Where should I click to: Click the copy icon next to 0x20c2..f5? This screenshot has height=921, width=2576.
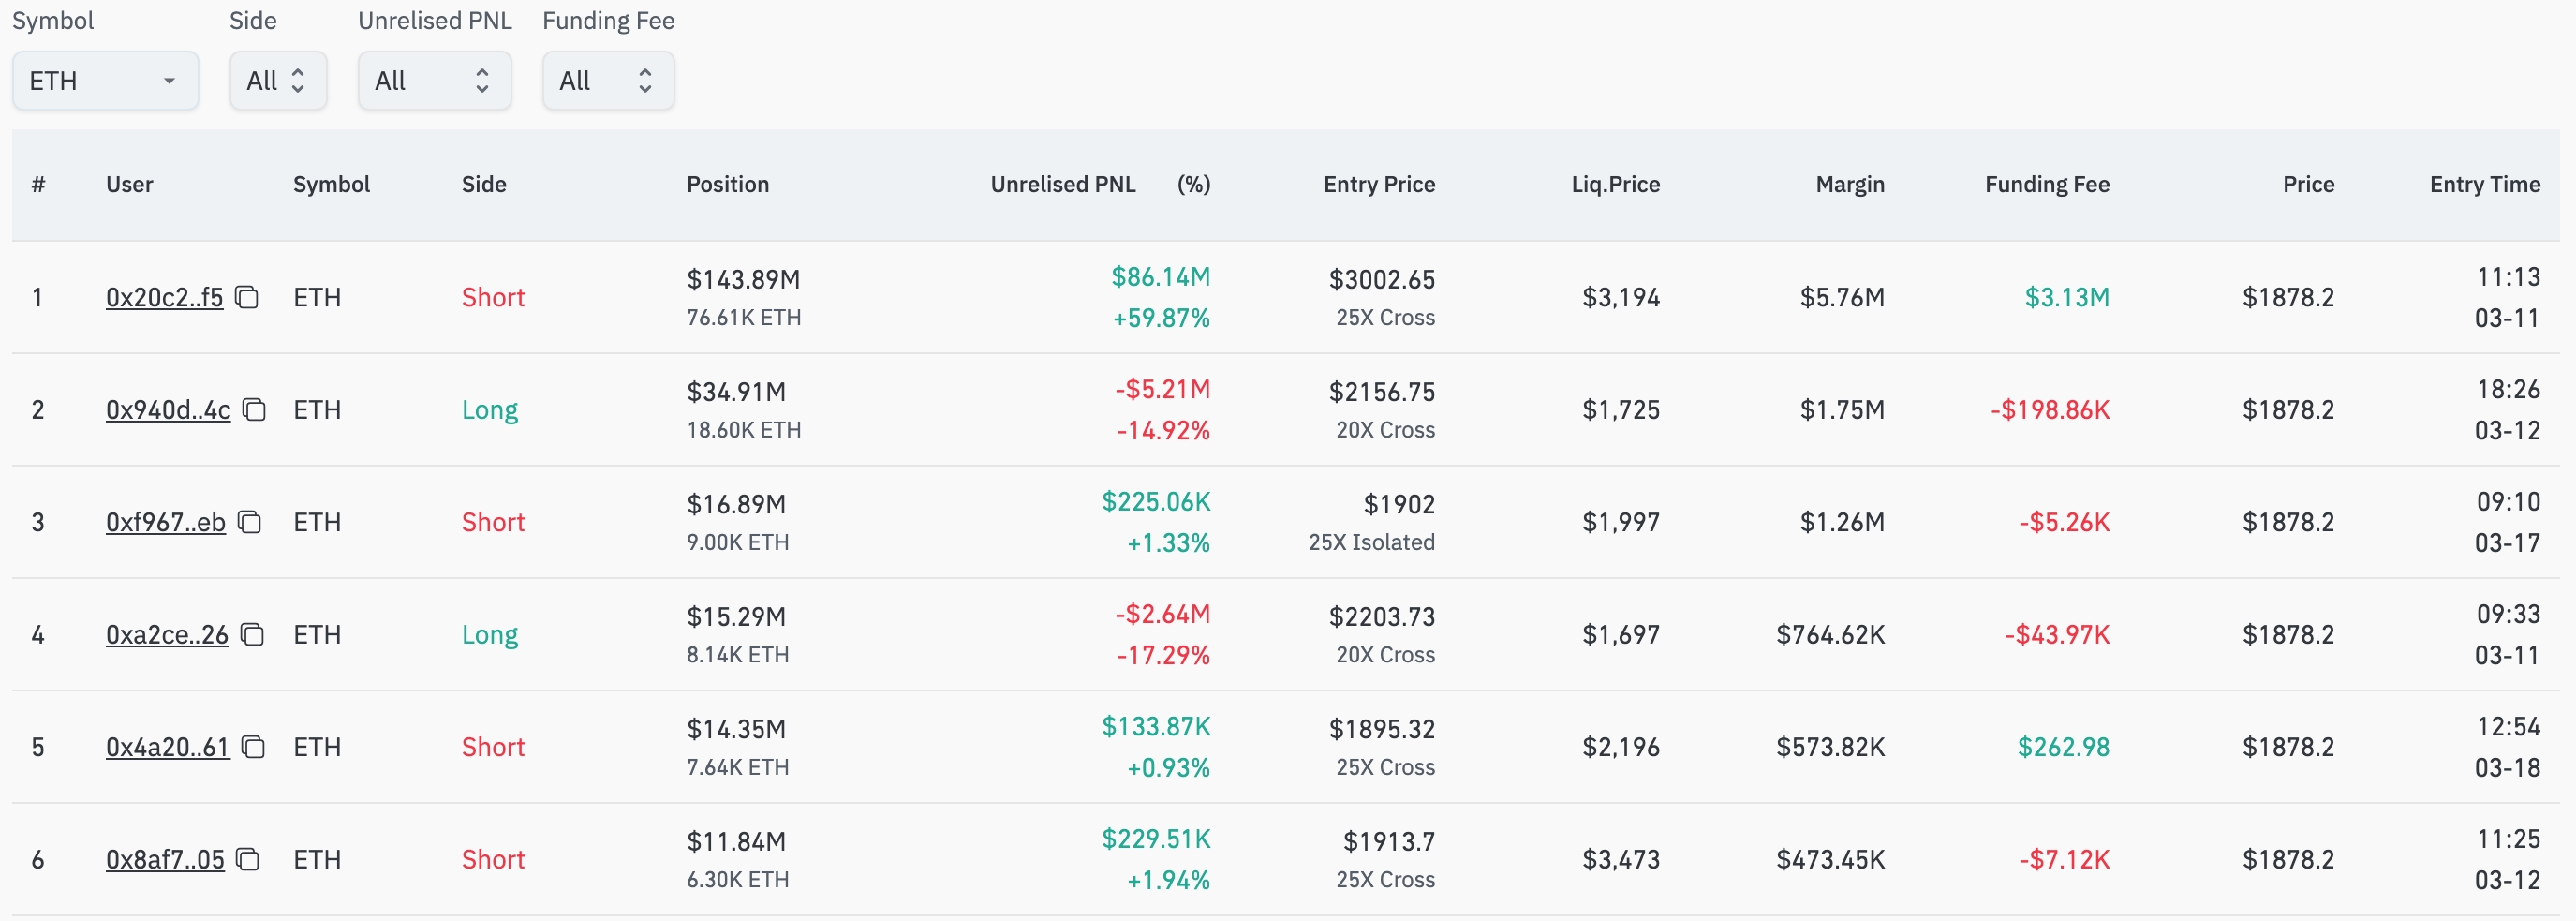click(247, 297)
